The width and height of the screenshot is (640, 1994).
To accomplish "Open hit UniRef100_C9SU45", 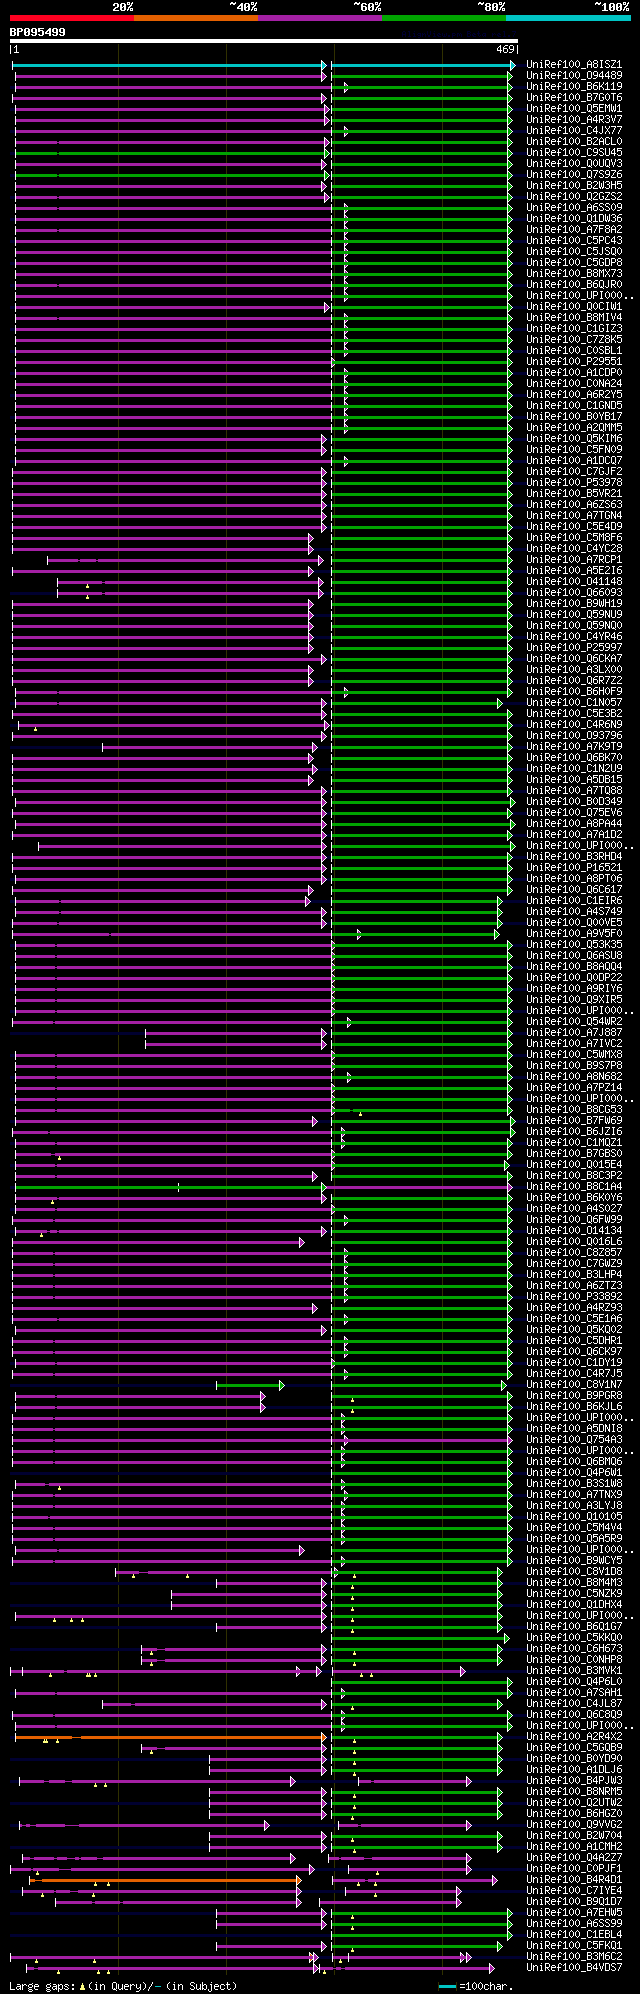I will (x=574, y=152).
